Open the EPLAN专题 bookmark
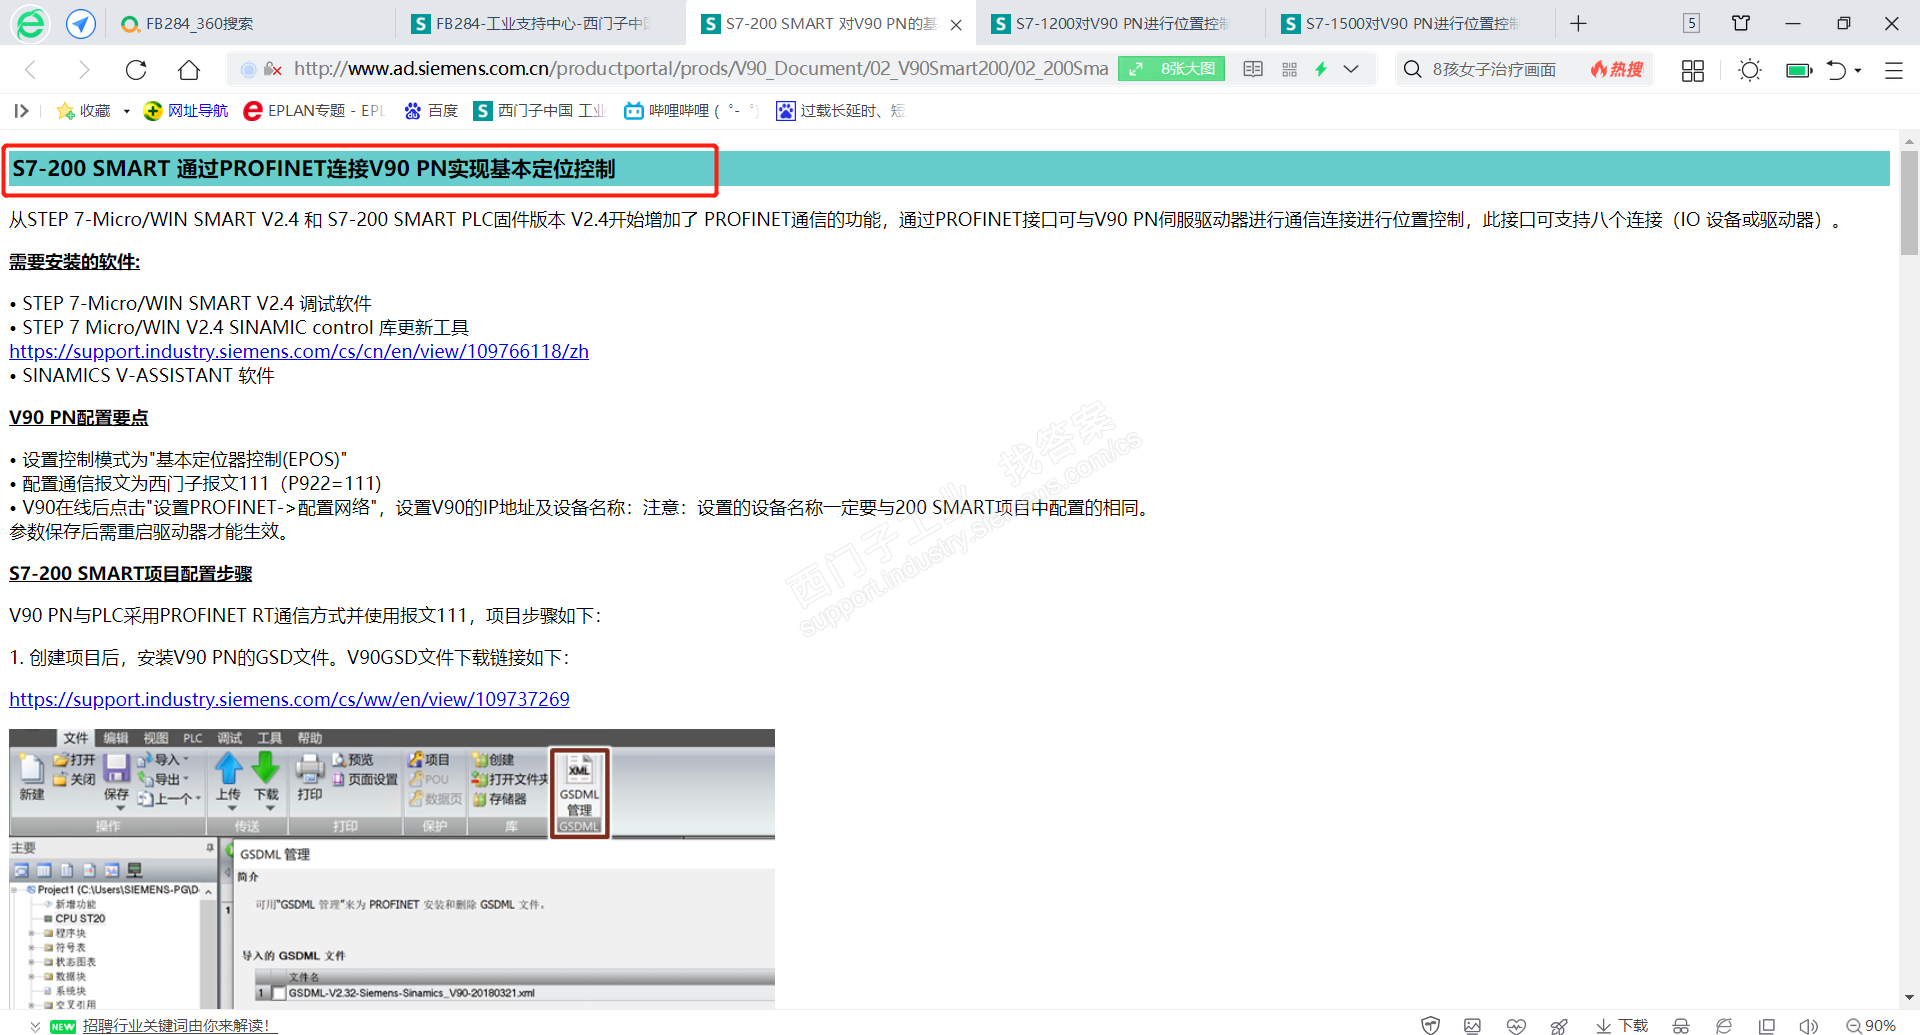This screenshot has height=1035, width=1920. [x=314, y=110]
